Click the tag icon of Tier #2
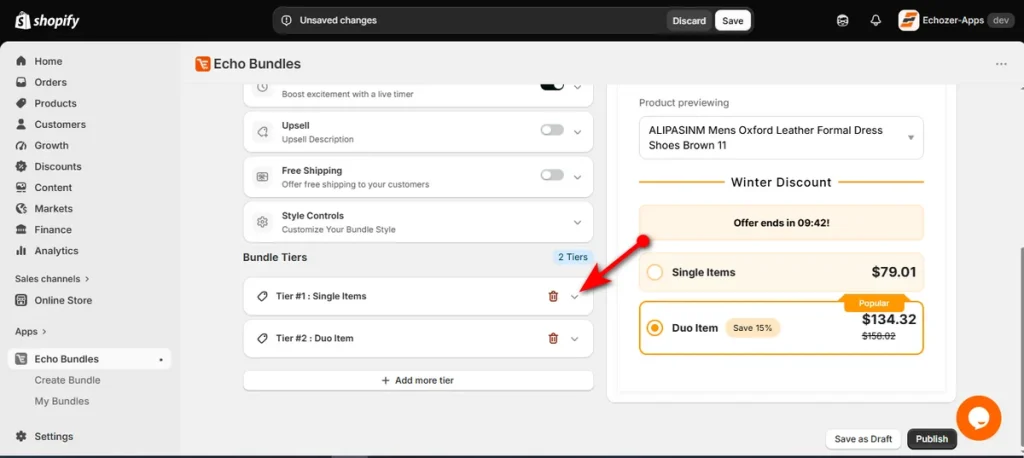Screen dimensions: 1024x458 [x=263, y=338]
